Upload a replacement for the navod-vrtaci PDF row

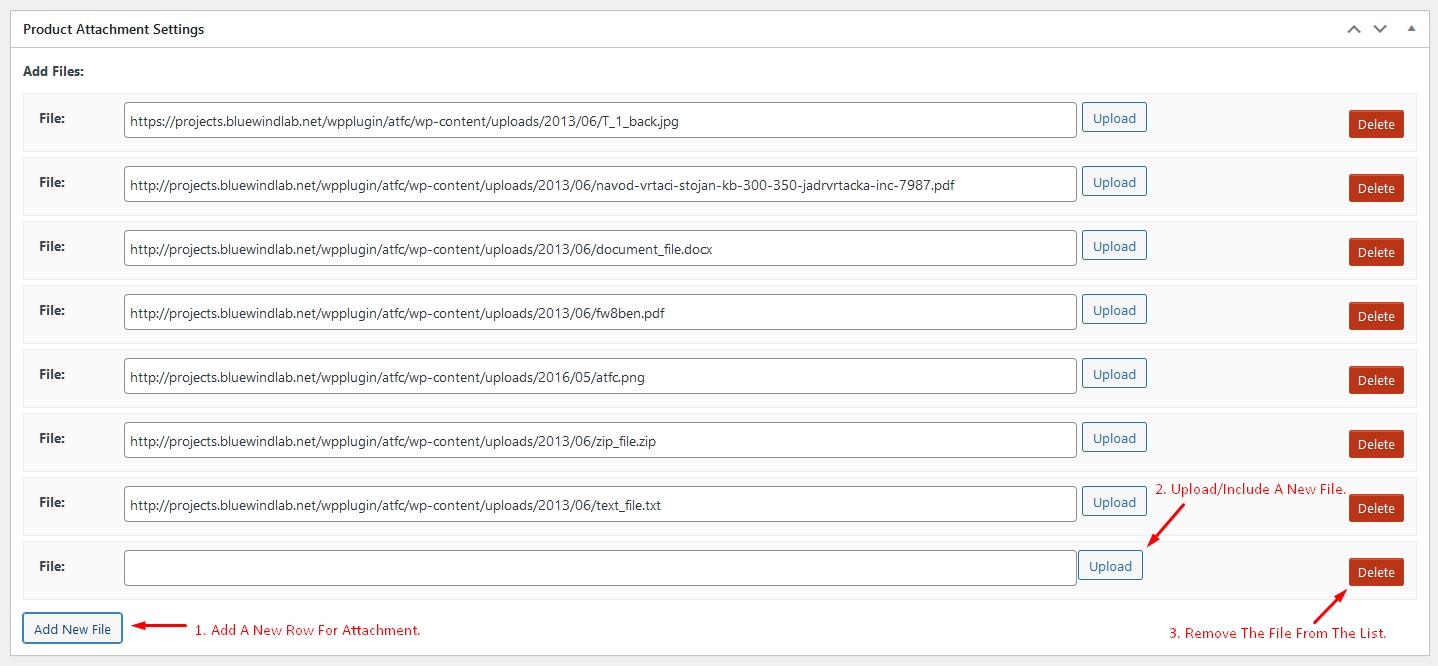(1113, 181)
